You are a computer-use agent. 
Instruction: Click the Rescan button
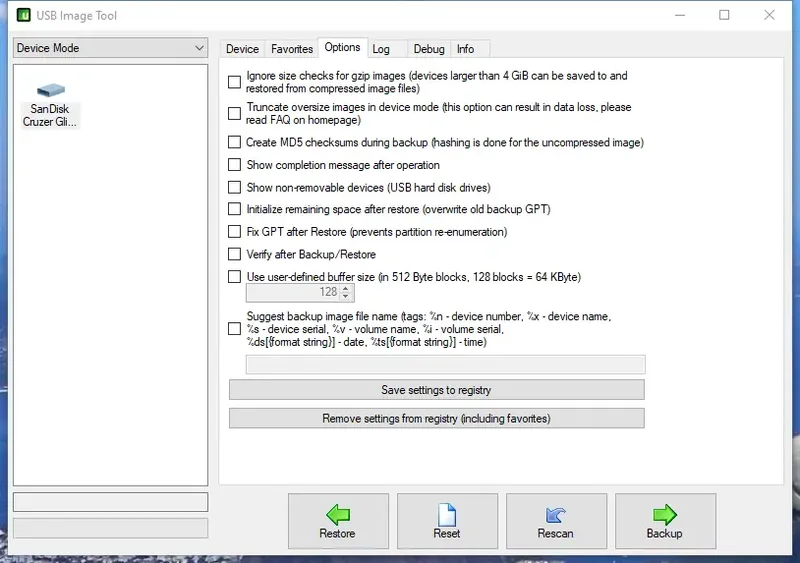click(556, 521)
